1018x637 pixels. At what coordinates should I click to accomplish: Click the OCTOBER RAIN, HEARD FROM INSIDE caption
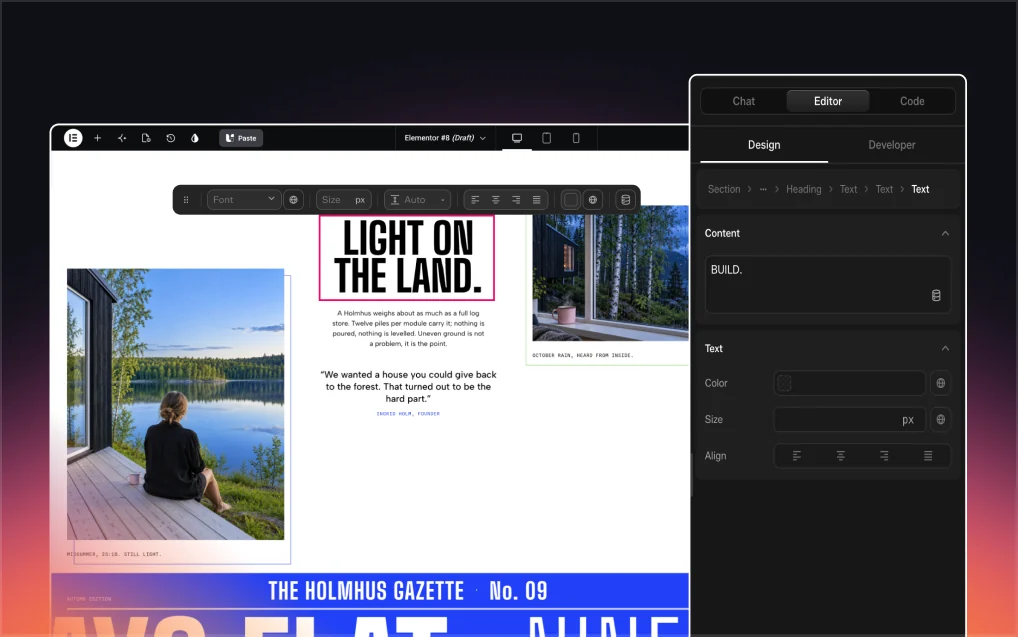tap(582, 355)
